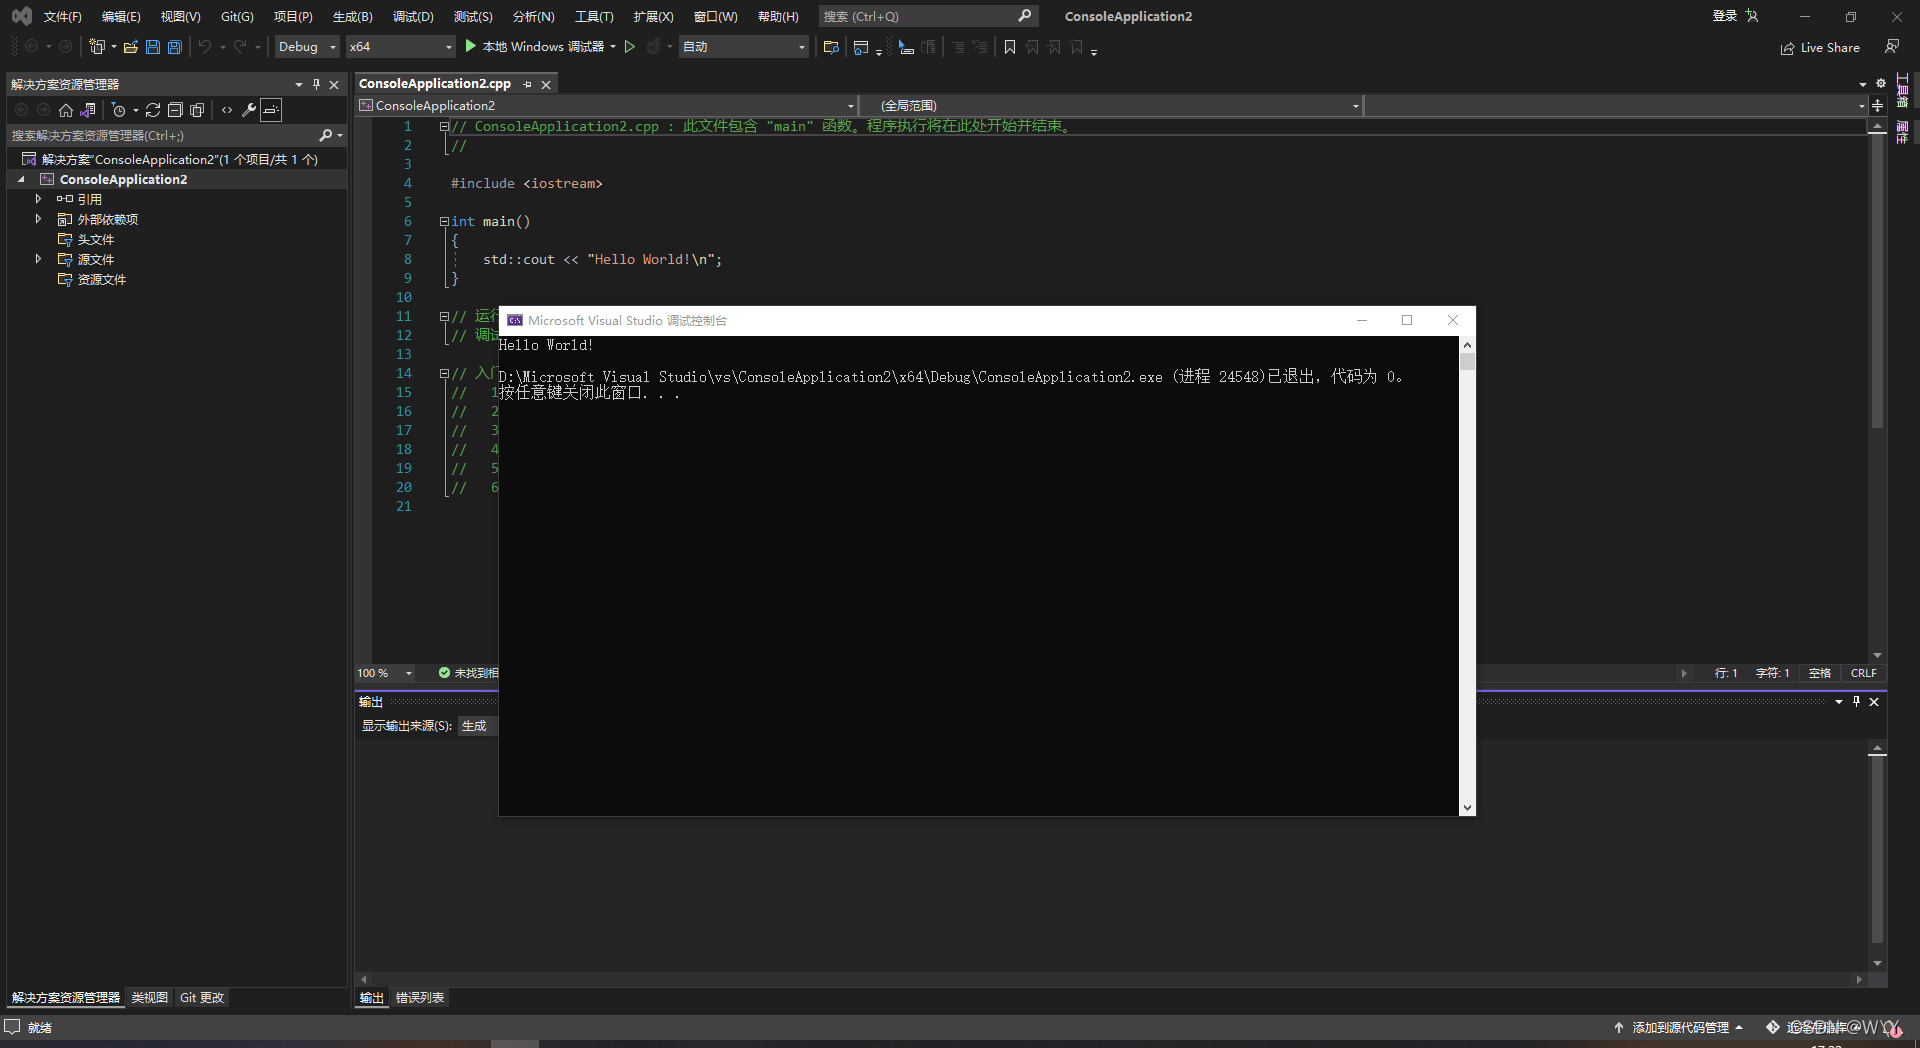
Task: Open the 调试(D) menu
Action: 413,16
